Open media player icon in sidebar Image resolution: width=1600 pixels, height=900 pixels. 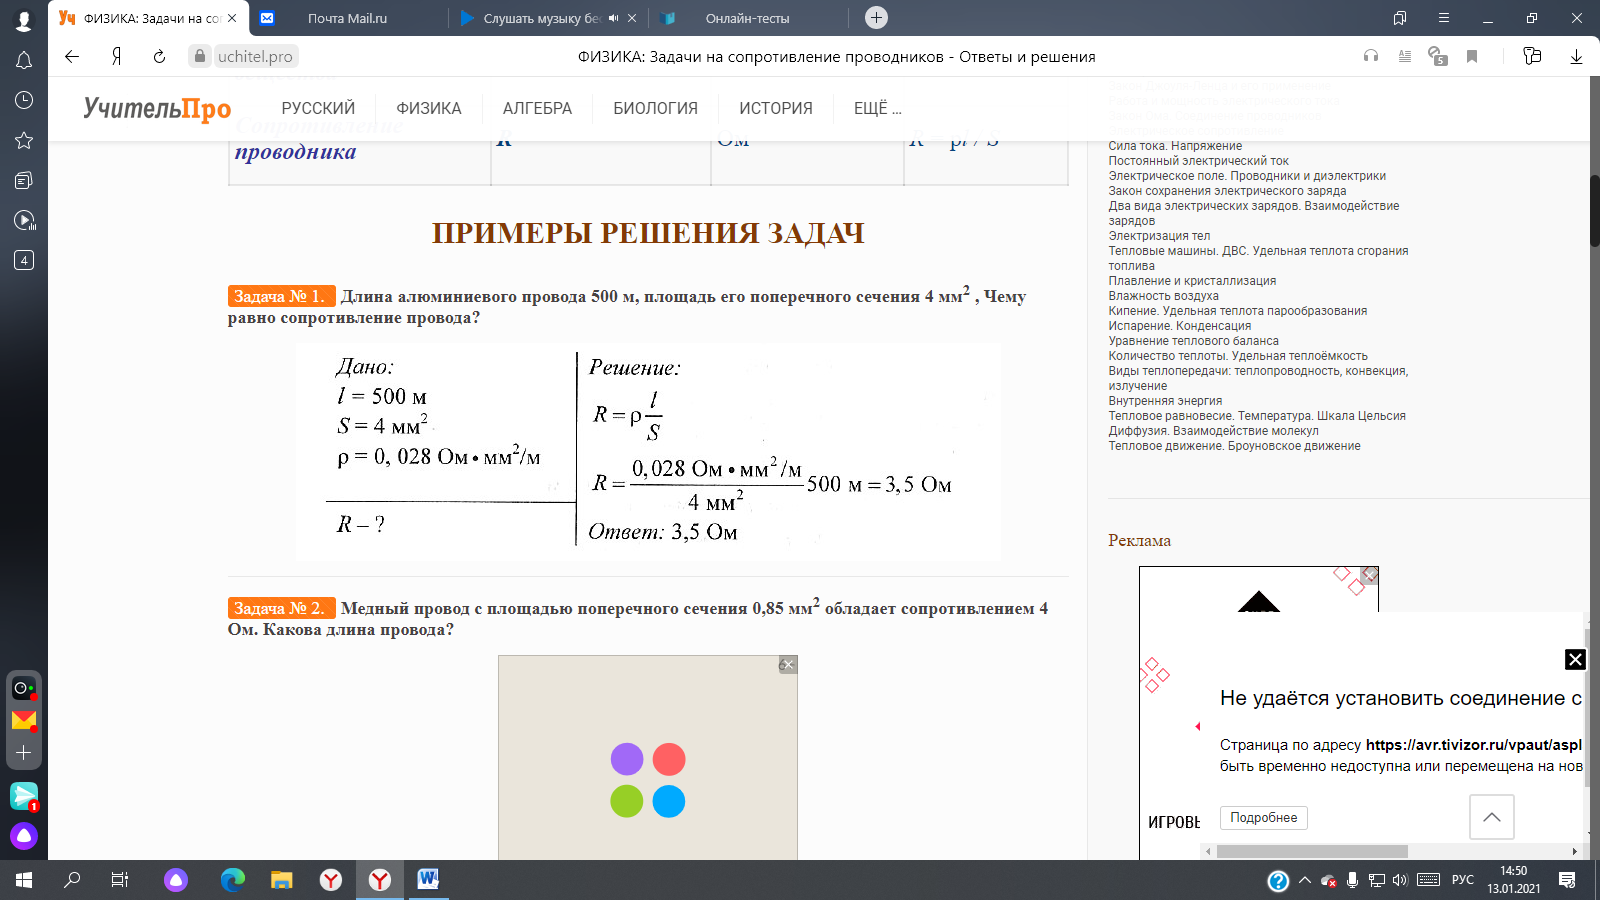pos(24,220)
